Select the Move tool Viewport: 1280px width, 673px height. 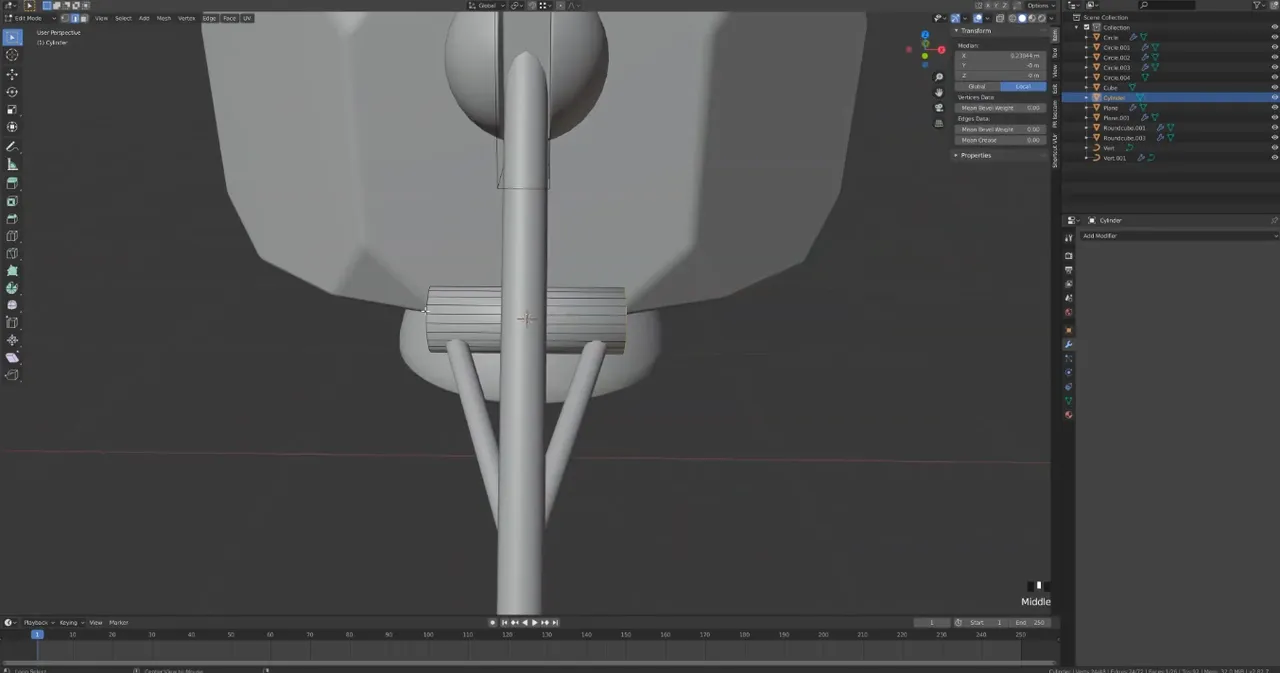[12, 75]
